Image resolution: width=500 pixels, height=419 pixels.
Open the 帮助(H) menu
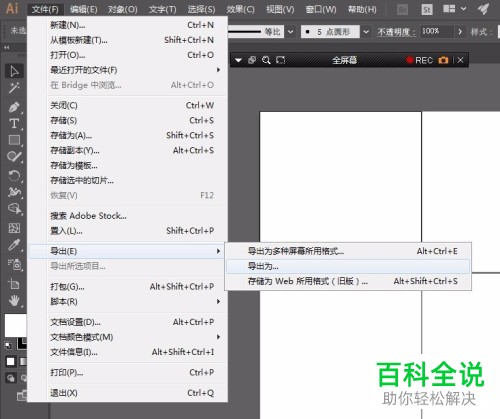(x=362, y=9)
